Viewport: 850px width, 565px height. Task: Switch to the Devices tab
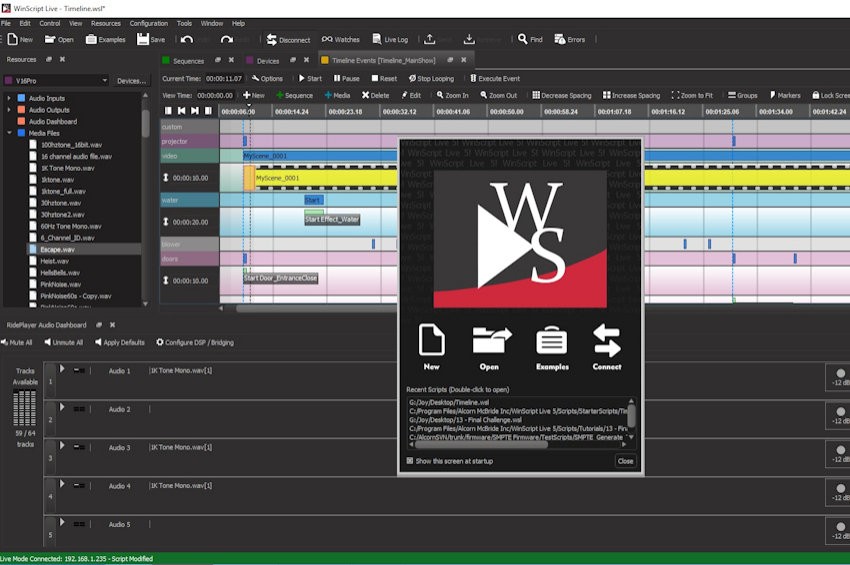tap(268, 61)
